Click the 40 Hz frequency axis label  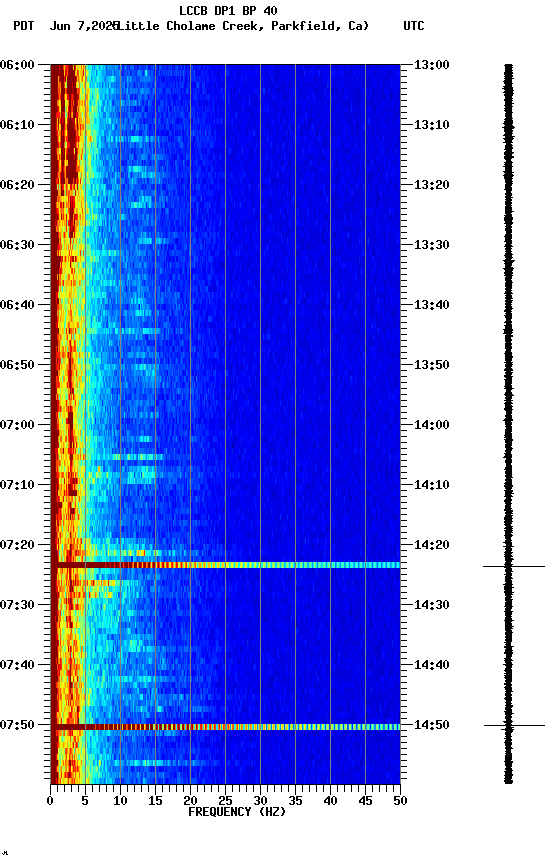[x=330, y=801]
